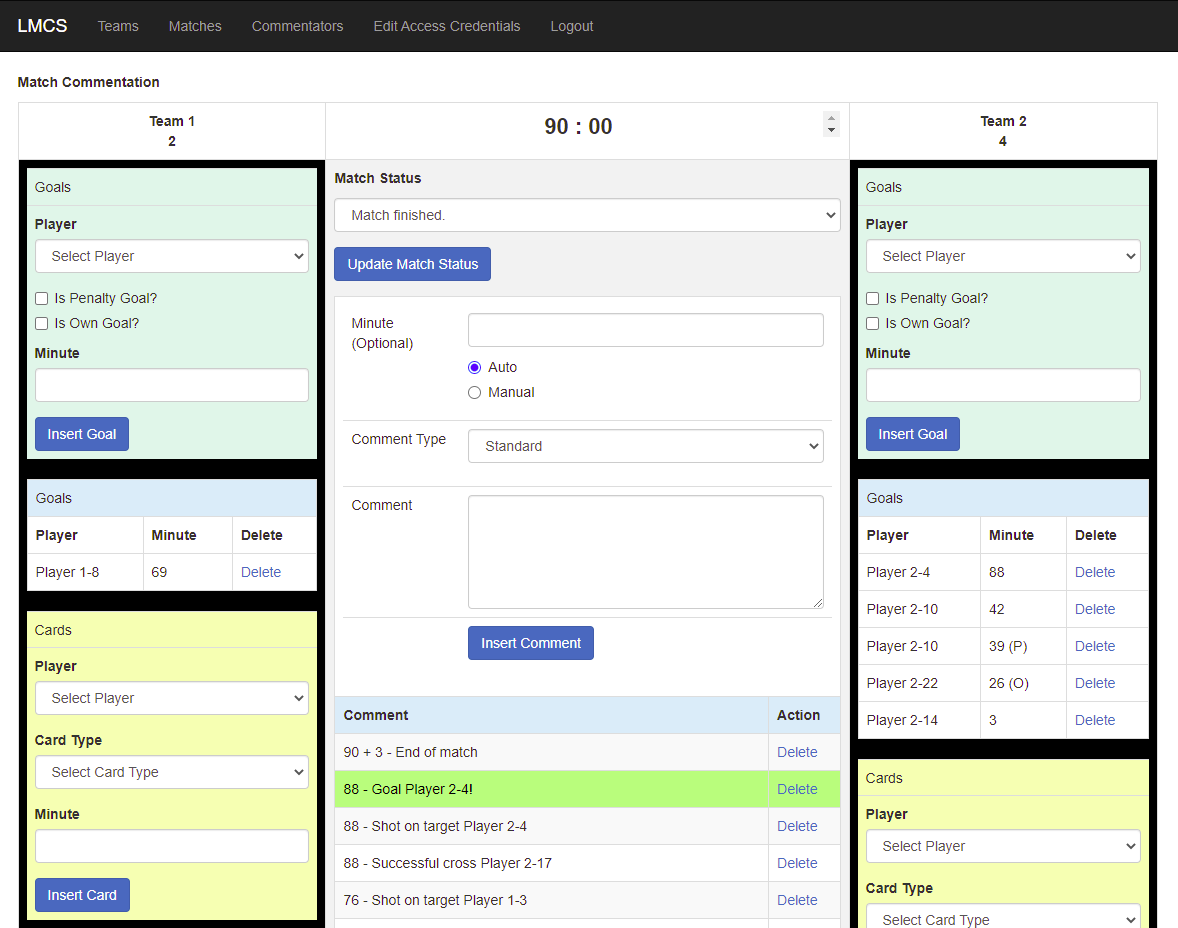Delete the '88 - Goal Player 2-4!' comment
Image resolution: width=1178 pixels, height=928 pixels.
click(x=797, y=789)
